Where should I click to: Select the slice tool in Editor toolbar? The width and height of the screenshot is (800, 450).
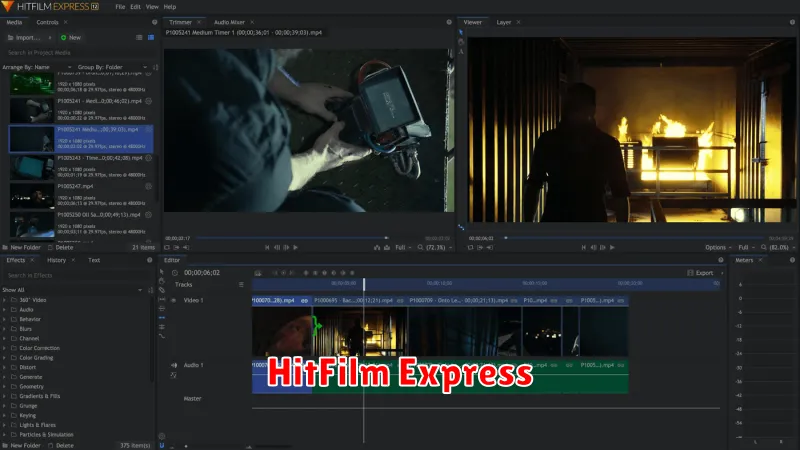(x=162, y=290)
